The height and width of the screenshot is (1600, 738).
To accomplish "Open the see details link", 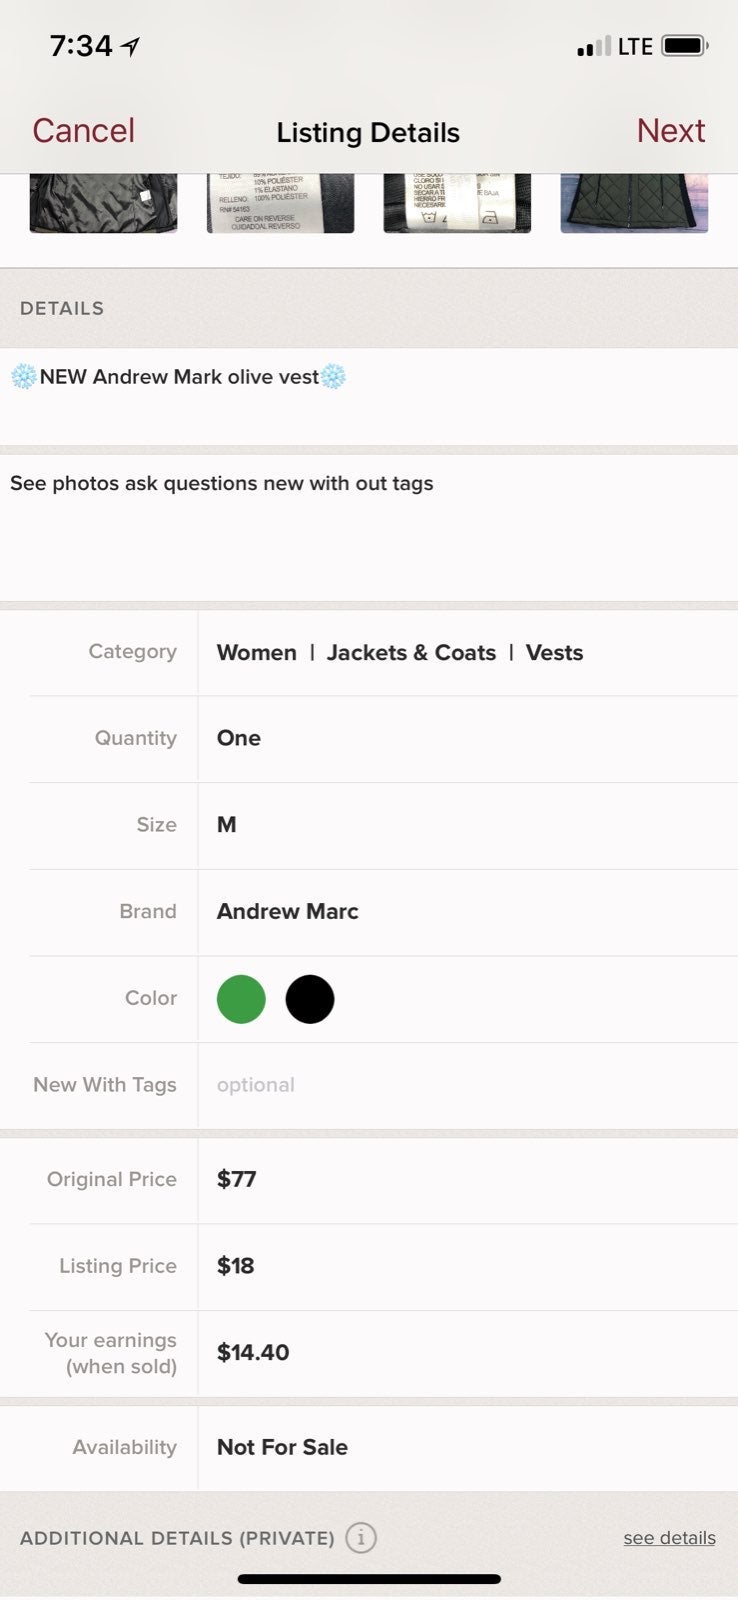I will [669, 1538].
